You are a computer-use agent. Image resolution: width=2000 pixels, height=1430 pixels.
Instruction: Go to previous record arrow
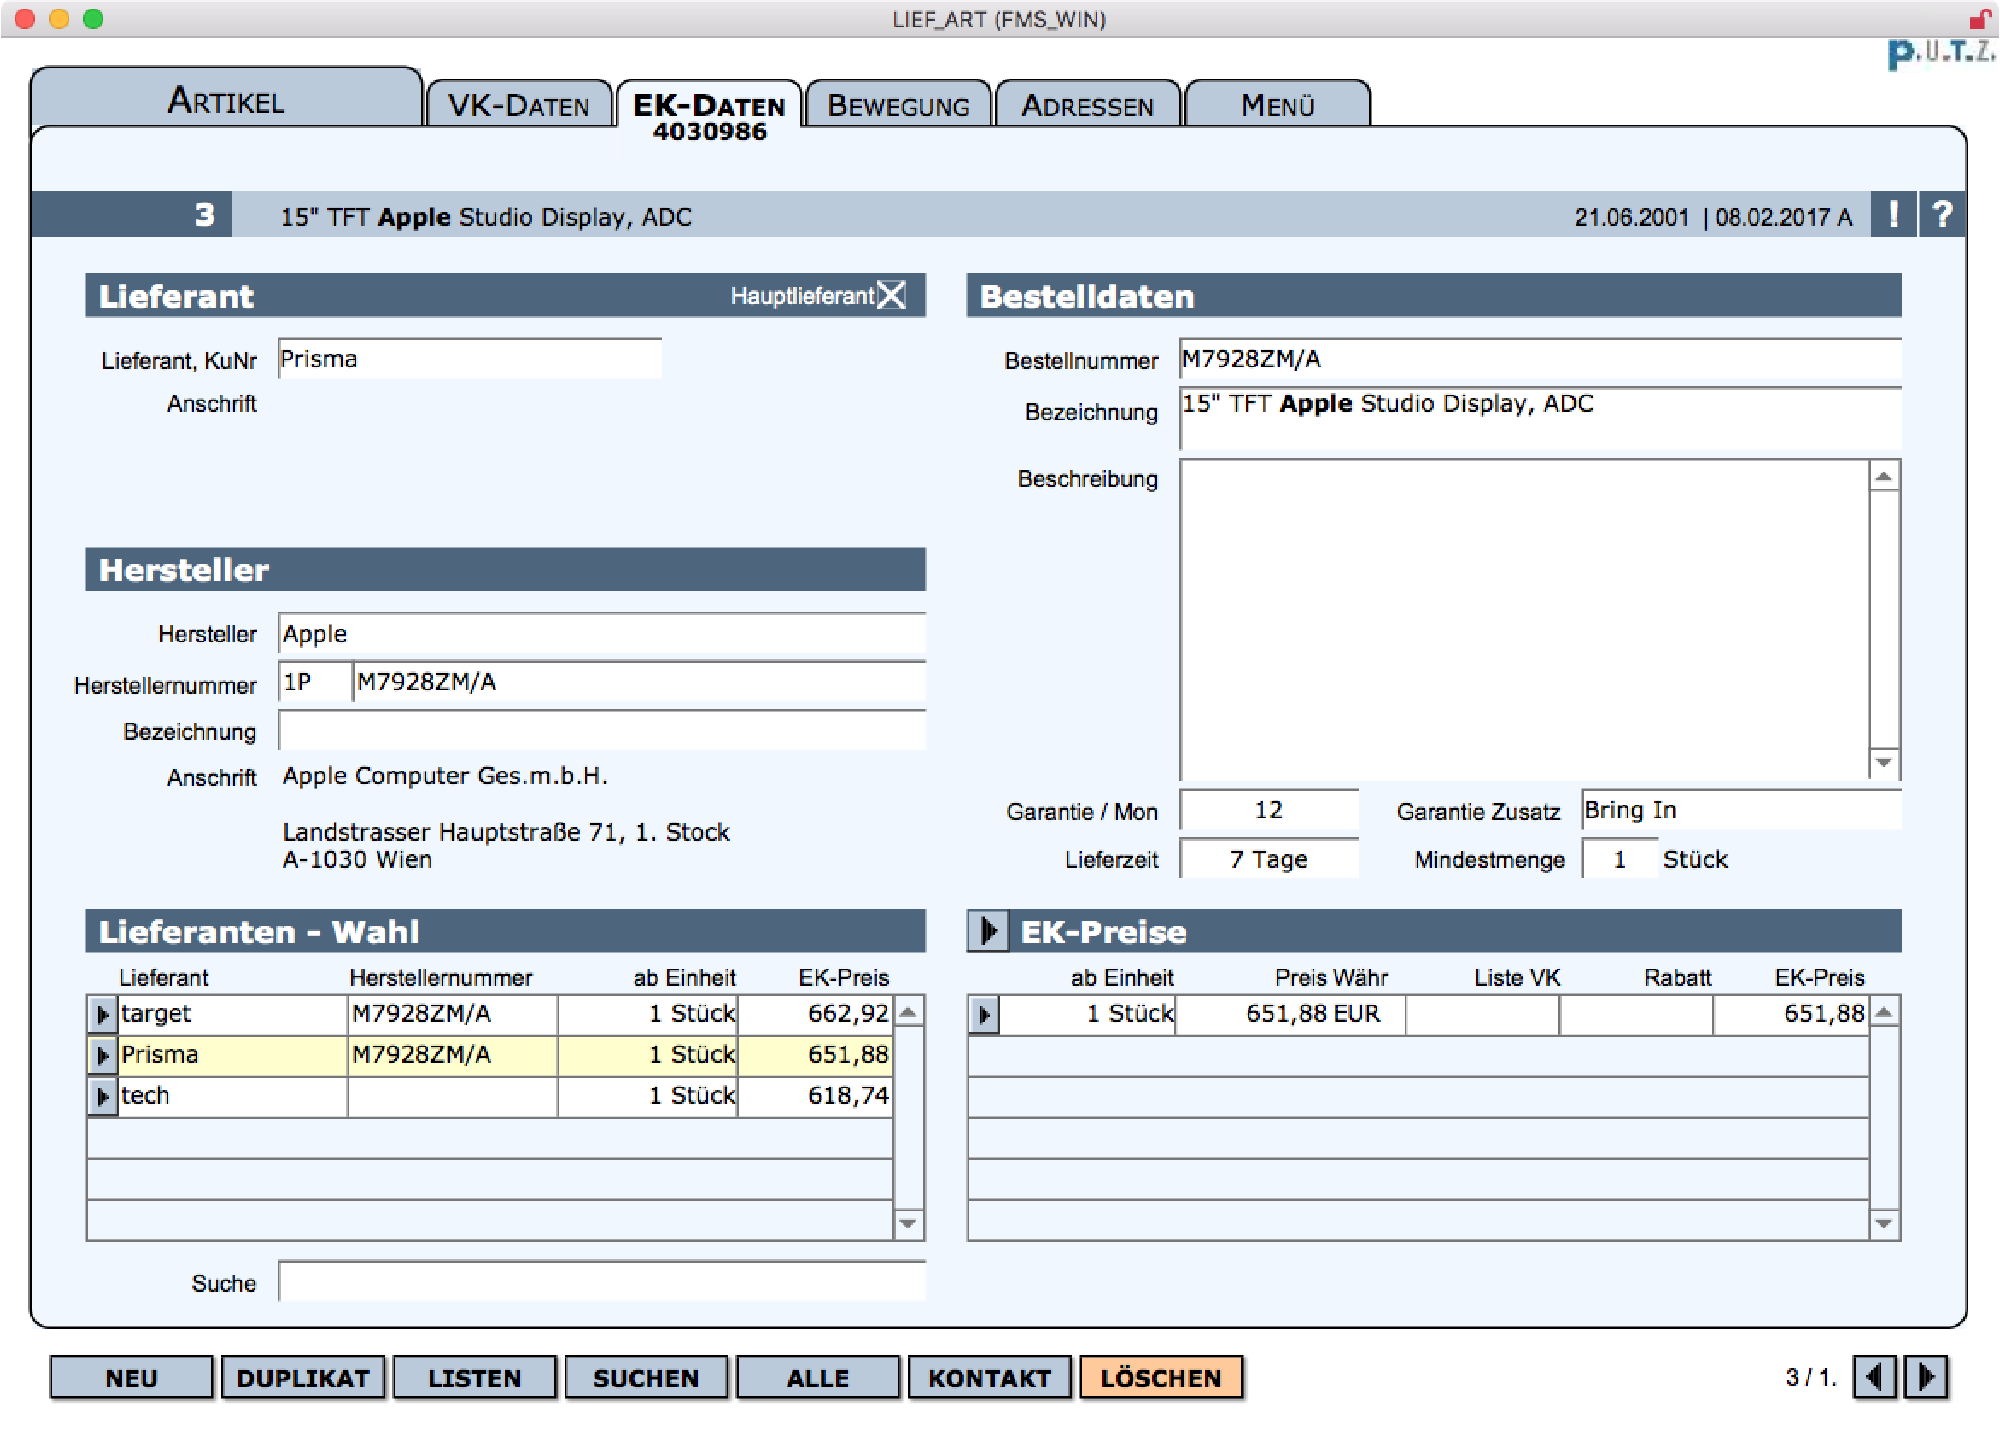coord(1875,1377)
